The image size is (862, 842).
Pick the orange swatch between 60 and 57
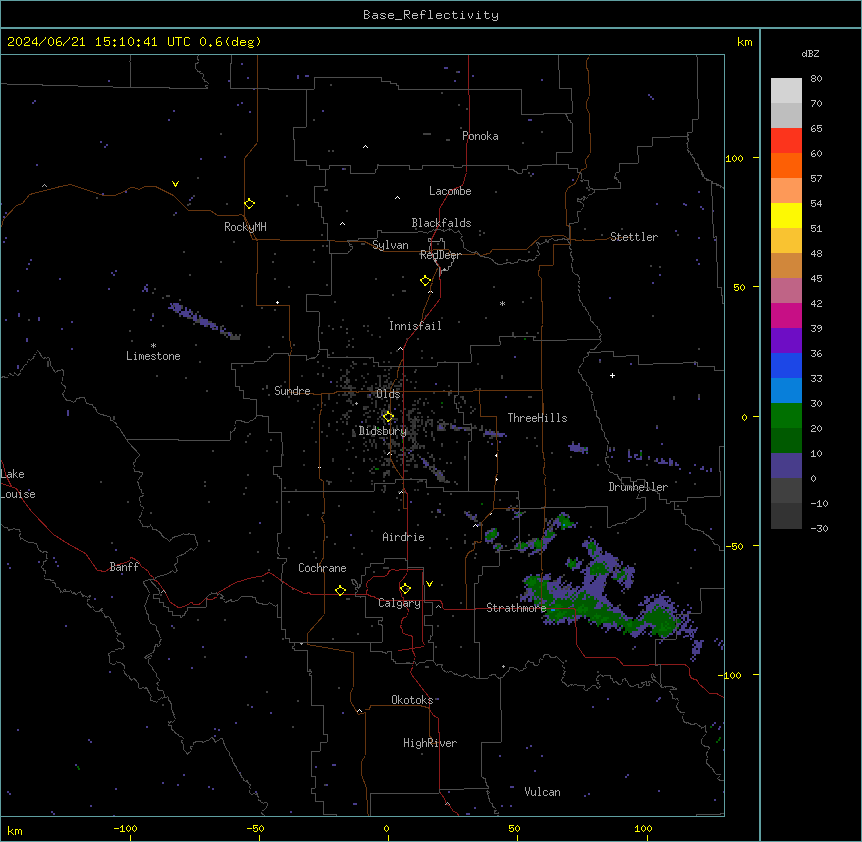(786, 165)
